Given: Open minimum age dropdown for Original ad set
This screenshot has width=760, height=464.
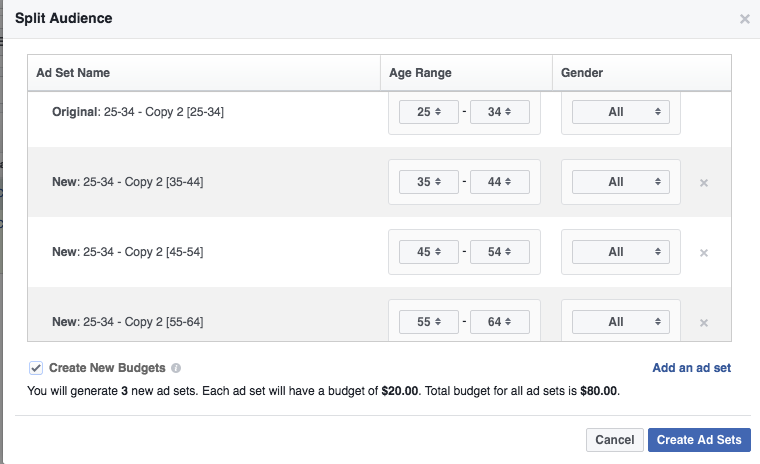Looking at the screenshot, I should (x=429, y=112).
